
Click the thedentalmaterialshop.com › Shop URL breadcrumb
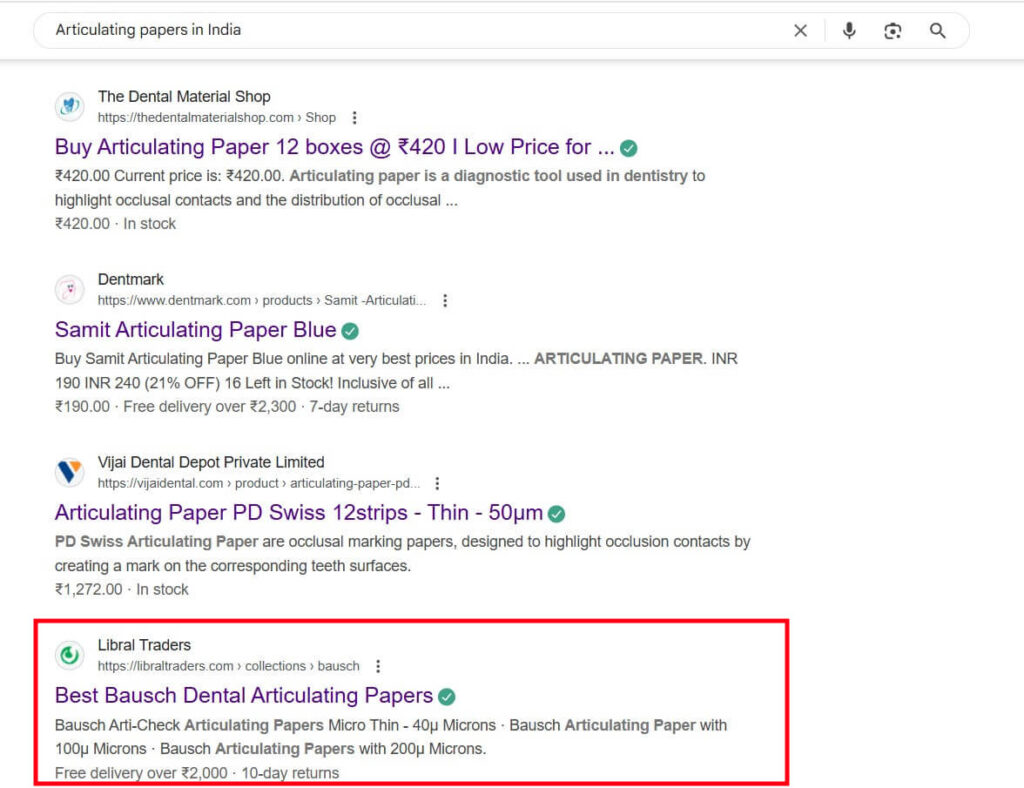coord(217,118)
